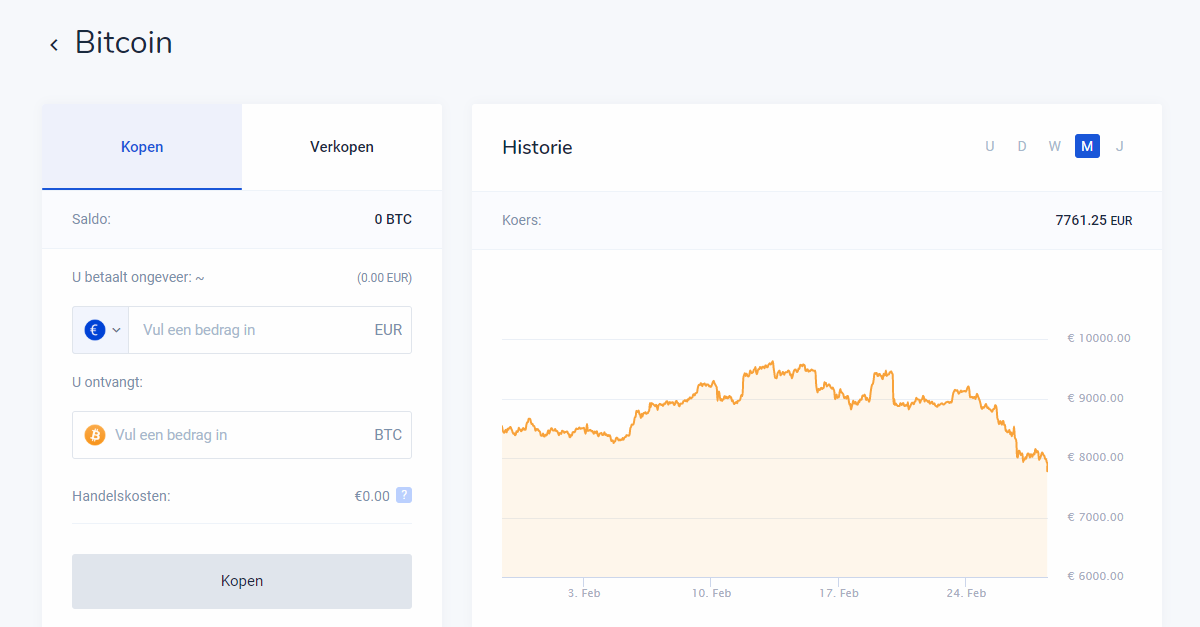This screenshot has width=1200, height=627.
Task: Click the 7761.25 EUR rate value
Action: click(1094, 220)
